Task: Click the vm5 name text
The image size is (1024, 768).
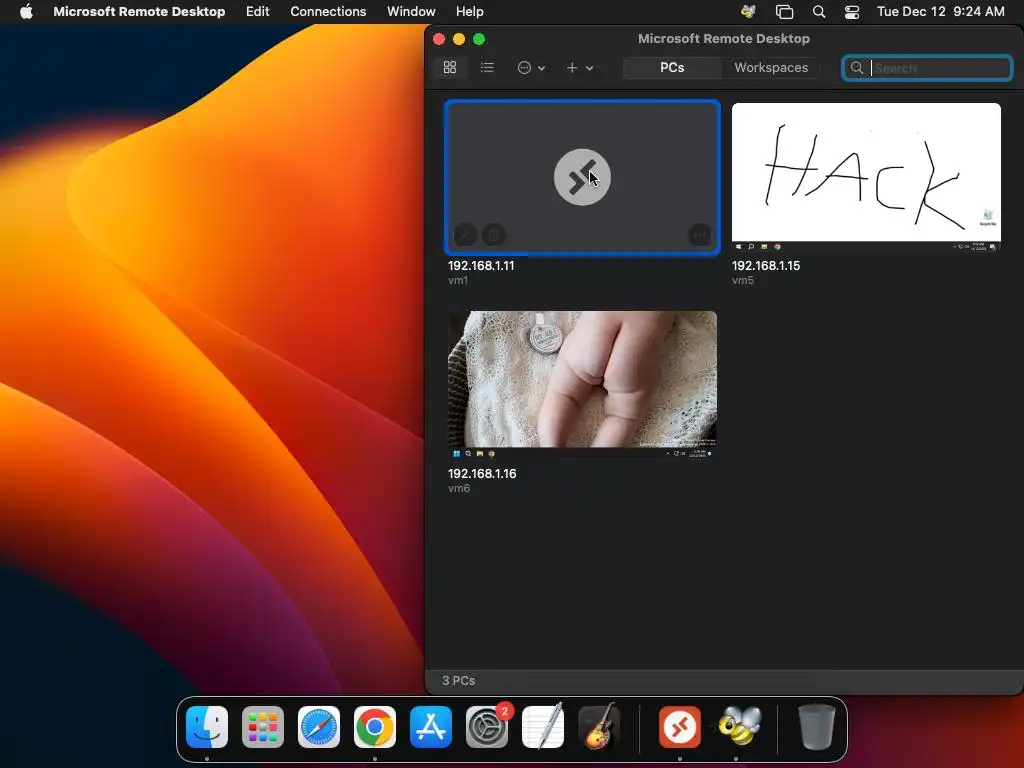Action: click(x=743, y=280)
